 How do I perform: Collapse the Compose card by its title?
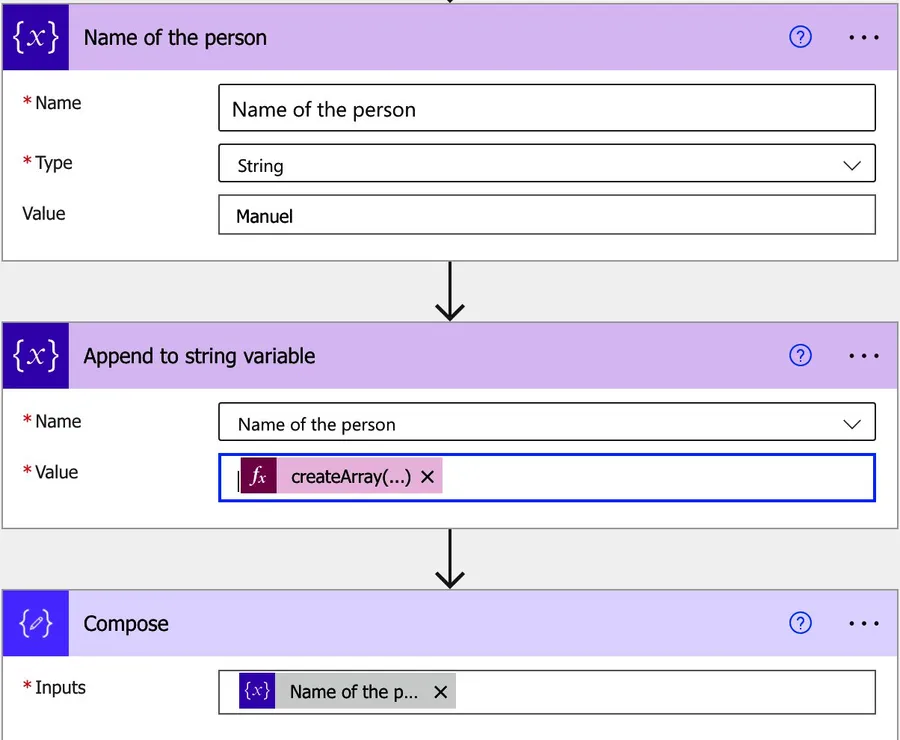[x=126, y=624]
